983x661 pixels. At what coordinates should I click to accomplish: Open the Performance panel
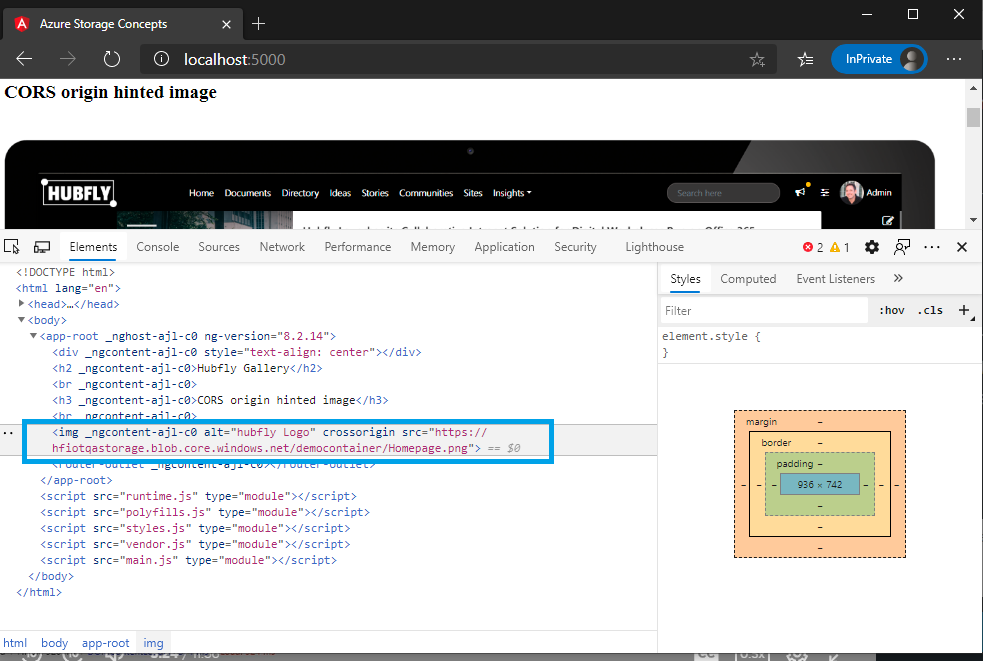click(358, 247)
